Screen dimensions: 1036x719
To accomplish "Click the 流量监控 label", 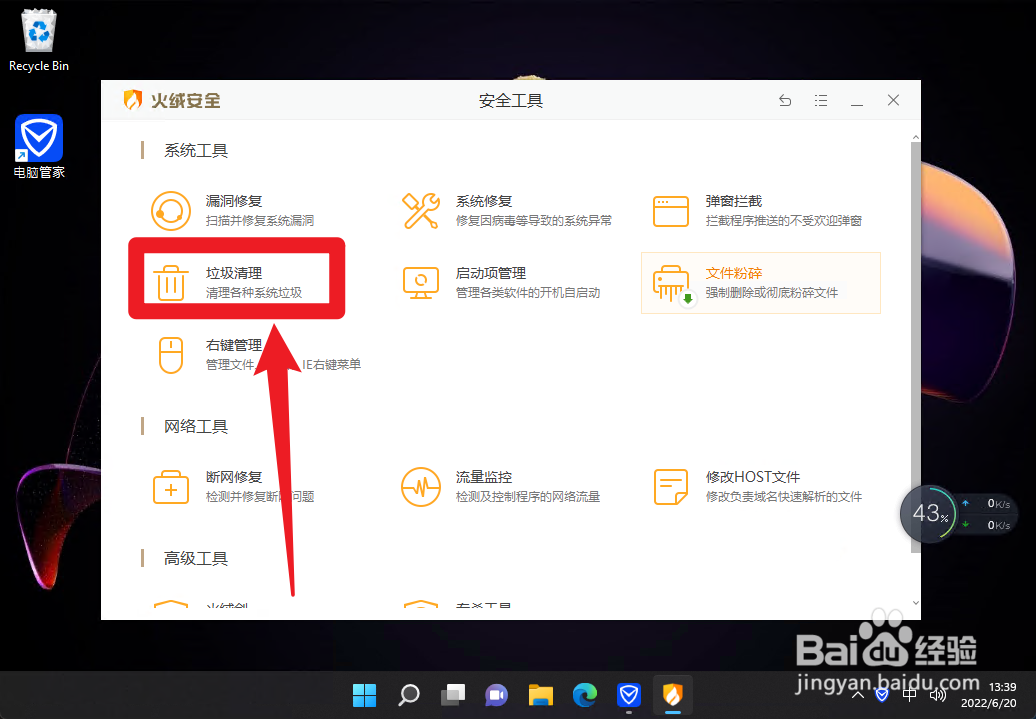I will click(x=484, y=476).
